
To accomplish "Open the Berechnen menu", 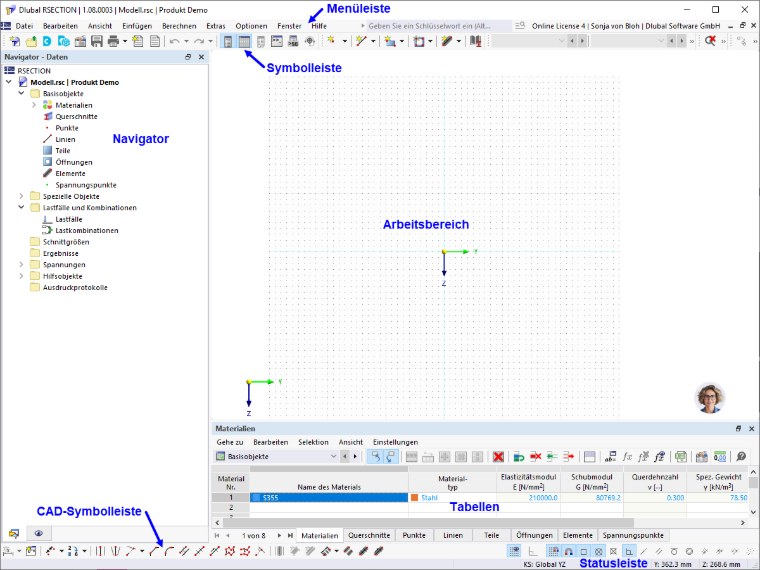I will tap(179, 26).
